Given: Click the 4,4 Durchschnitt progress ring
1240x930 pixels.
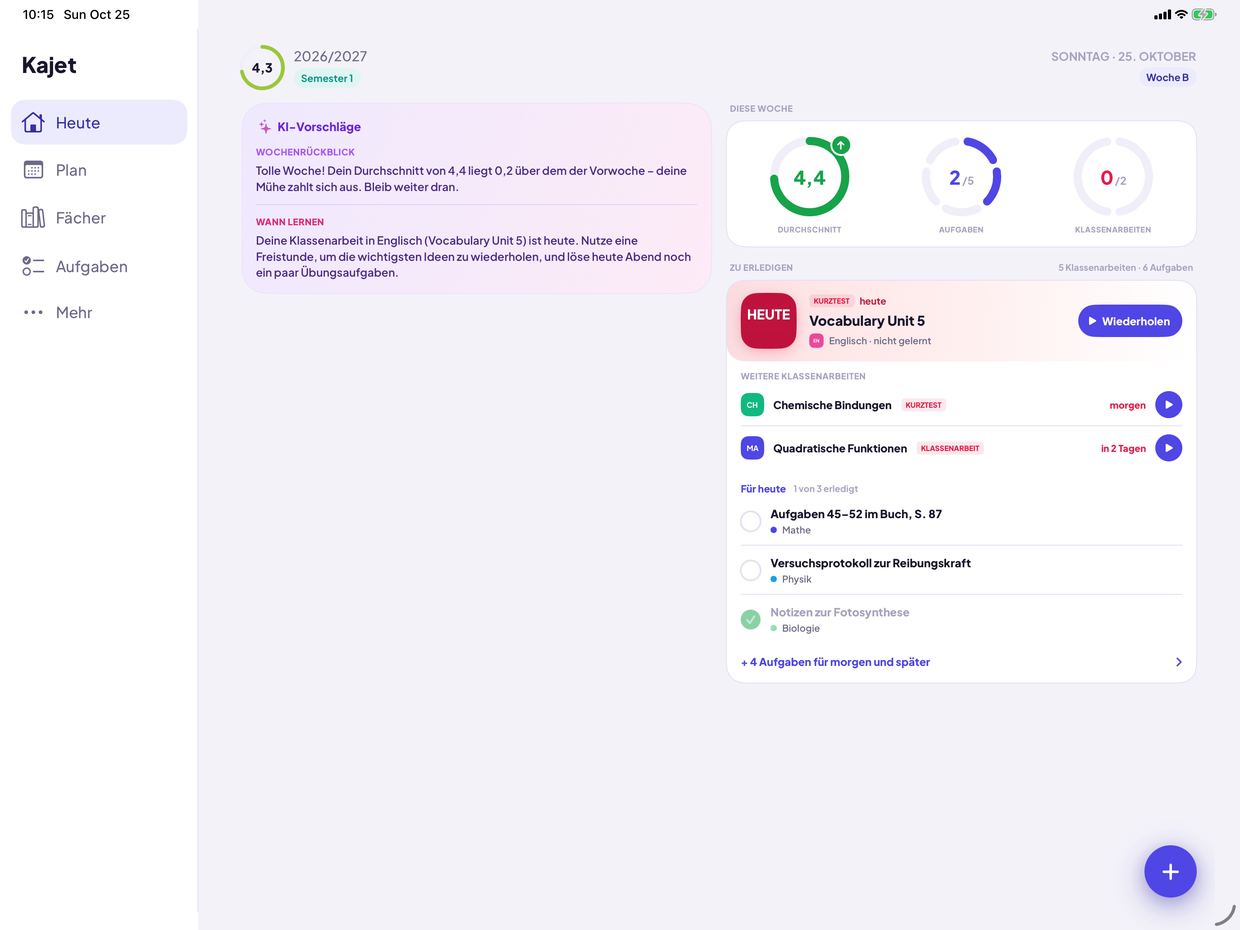Looking at the screenshot, I should tap(809, 178).
